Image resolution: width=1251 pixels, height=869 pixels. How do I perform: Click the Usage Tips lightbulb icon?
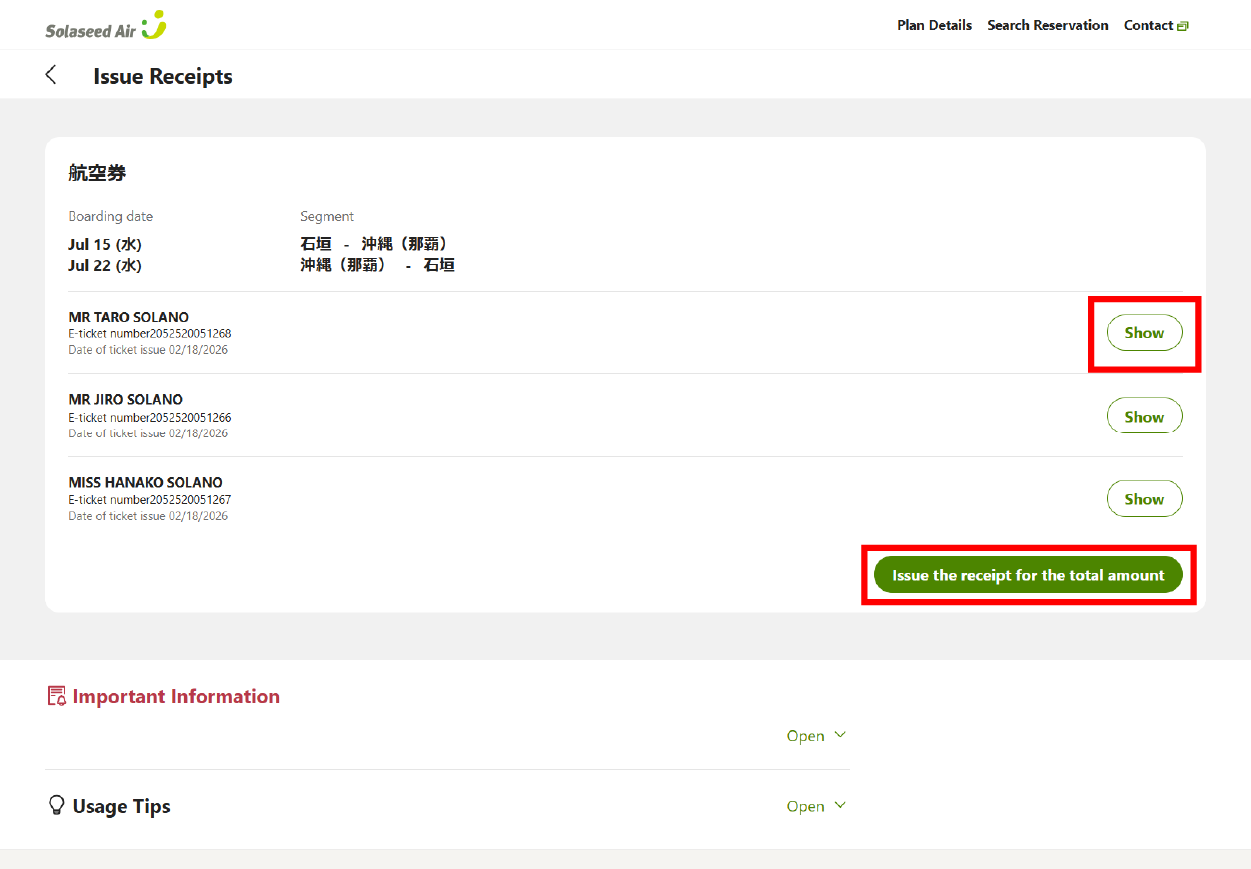click(x=57, y=806)
